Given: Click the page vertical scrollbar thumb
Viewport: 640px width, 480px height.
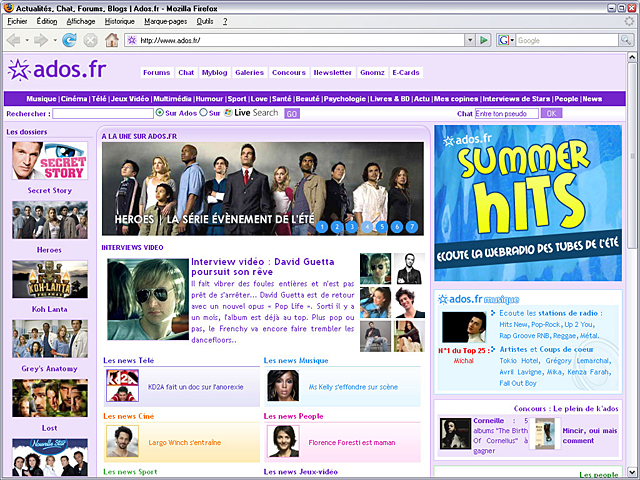Looking at the screenshot, I should (631, 155).
